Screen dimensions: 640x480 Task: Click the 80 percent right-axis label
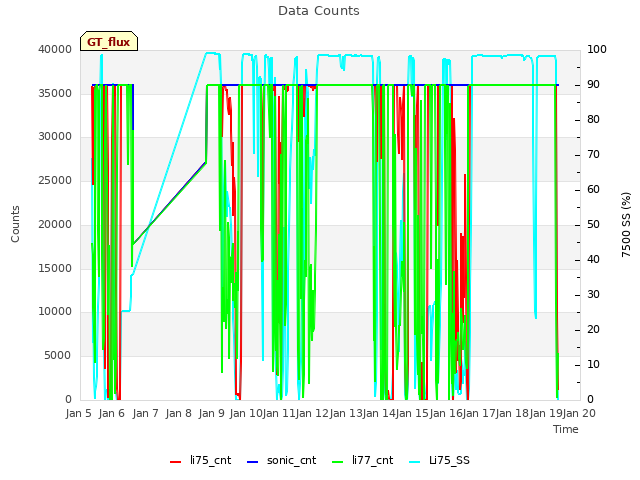[593, 120]
